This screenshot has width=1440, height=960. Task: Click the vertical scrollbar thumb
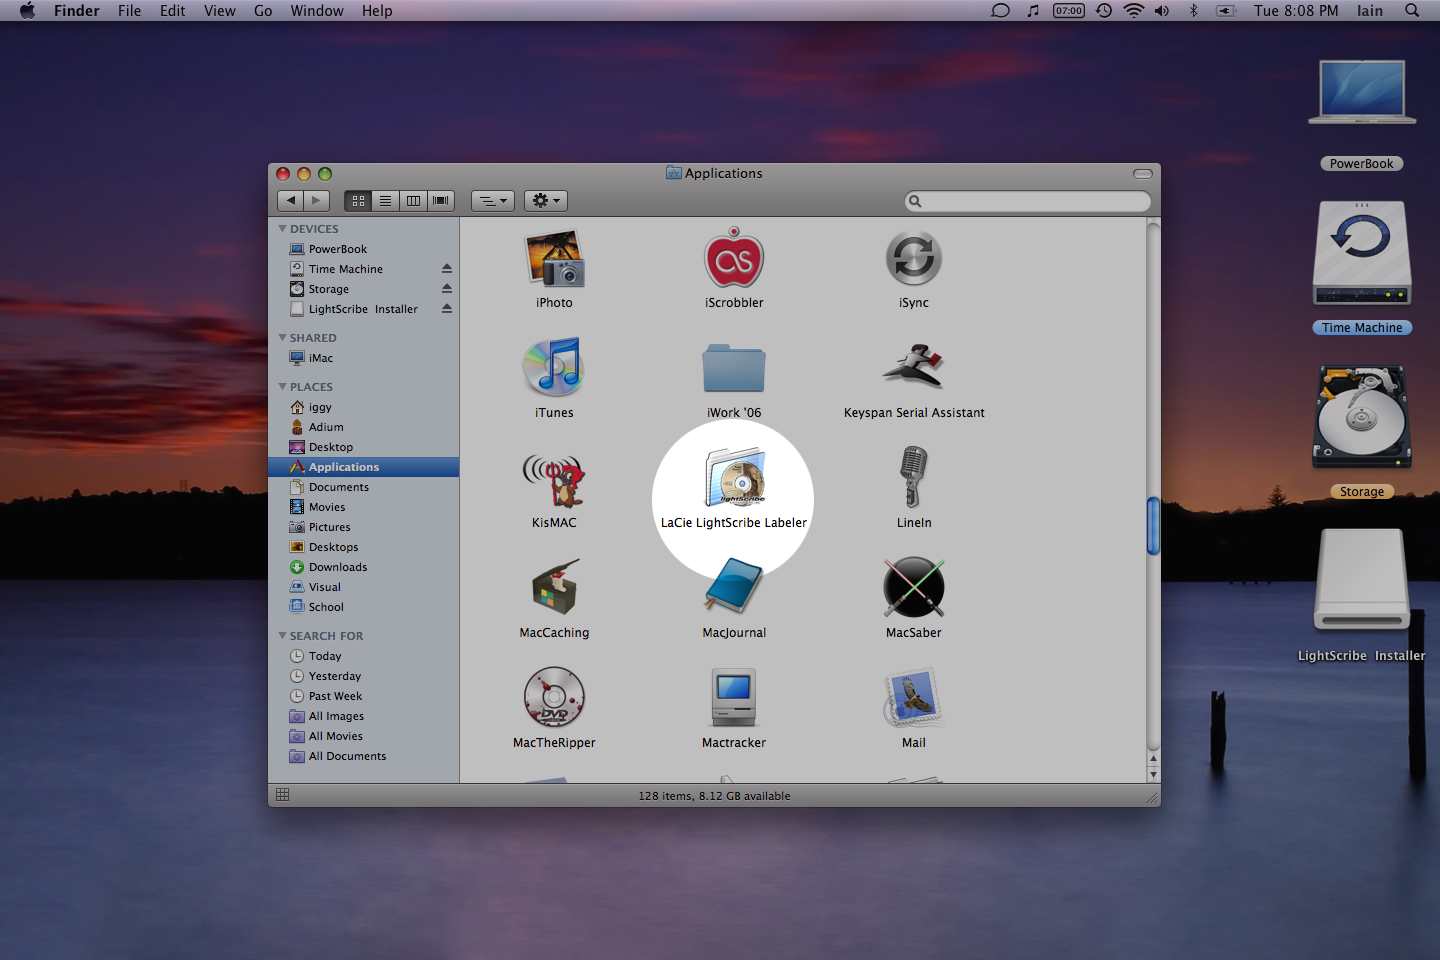click(1153, 526)
